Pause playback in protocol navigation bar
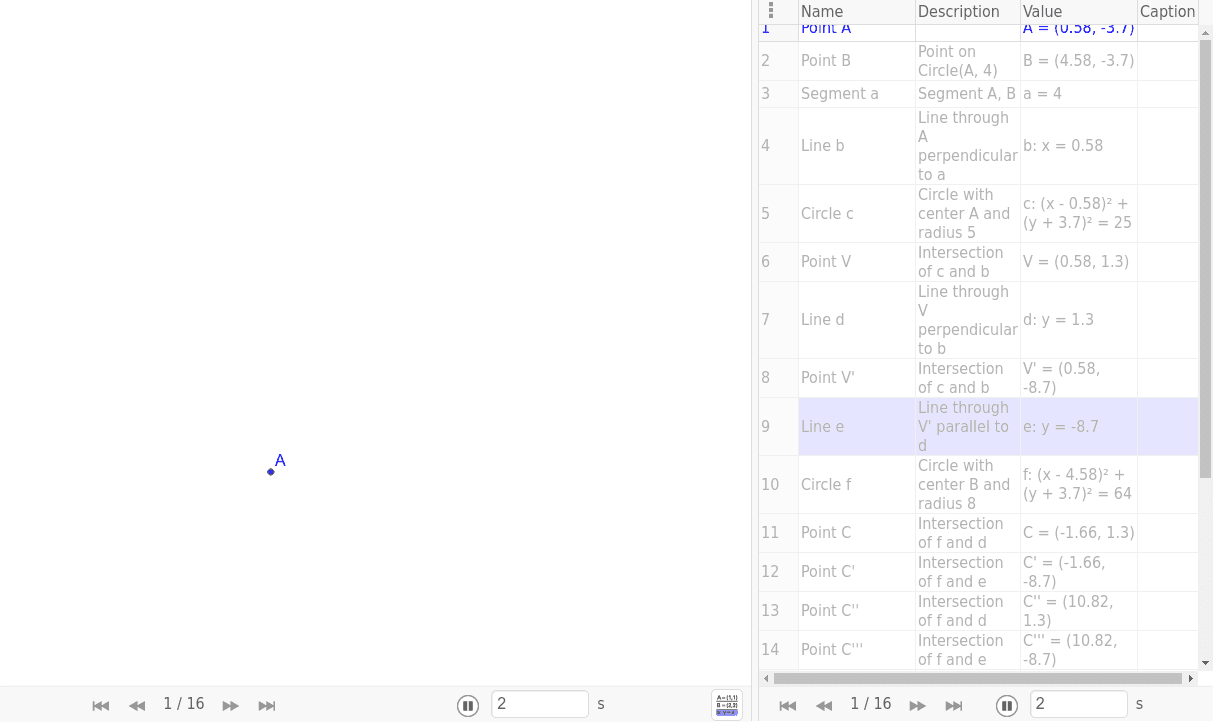Image resolution: width=1215 pixels, height=723 pixels. [x=1007, y=706]
